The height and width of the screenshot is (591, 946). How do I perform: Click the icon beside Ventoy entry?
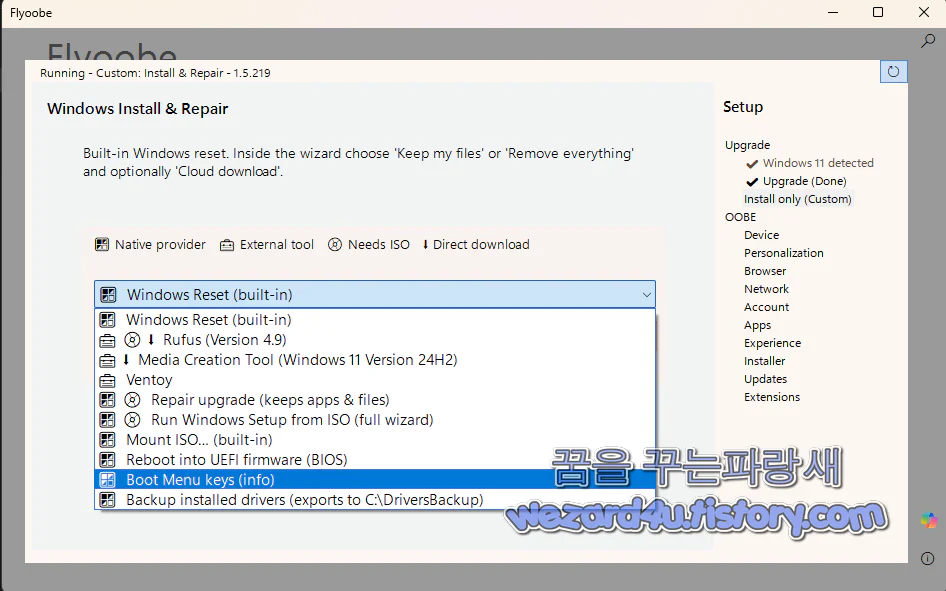[107, 381]
